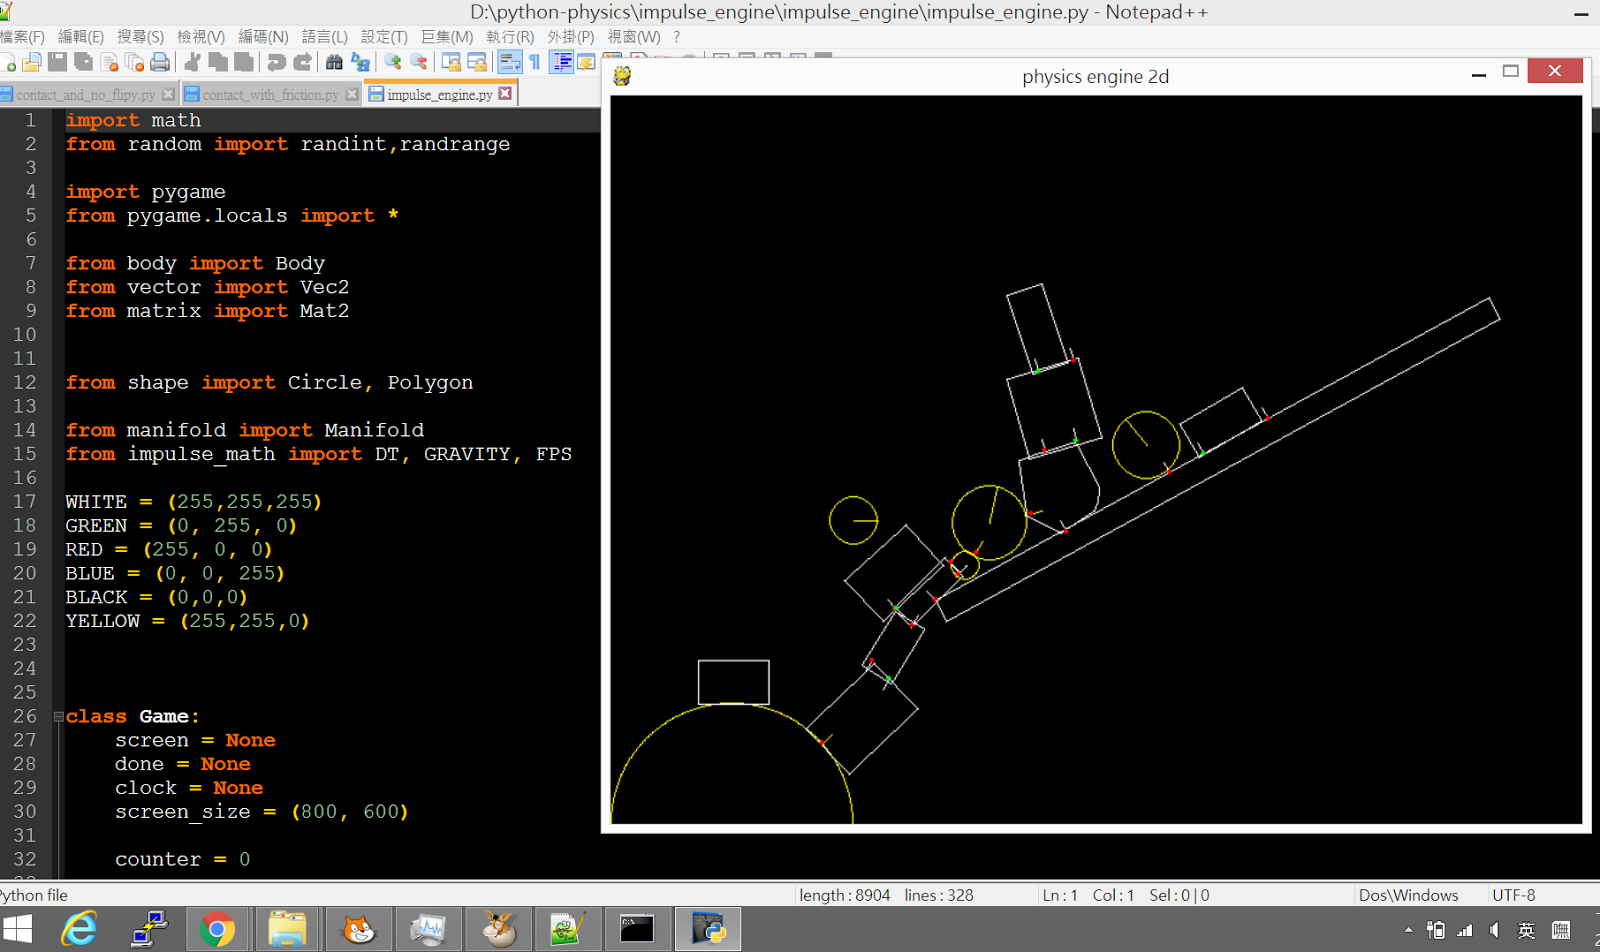1600x952 pixels.
Task: Open the 視窗(W) menu
Action: click(634, 37)
